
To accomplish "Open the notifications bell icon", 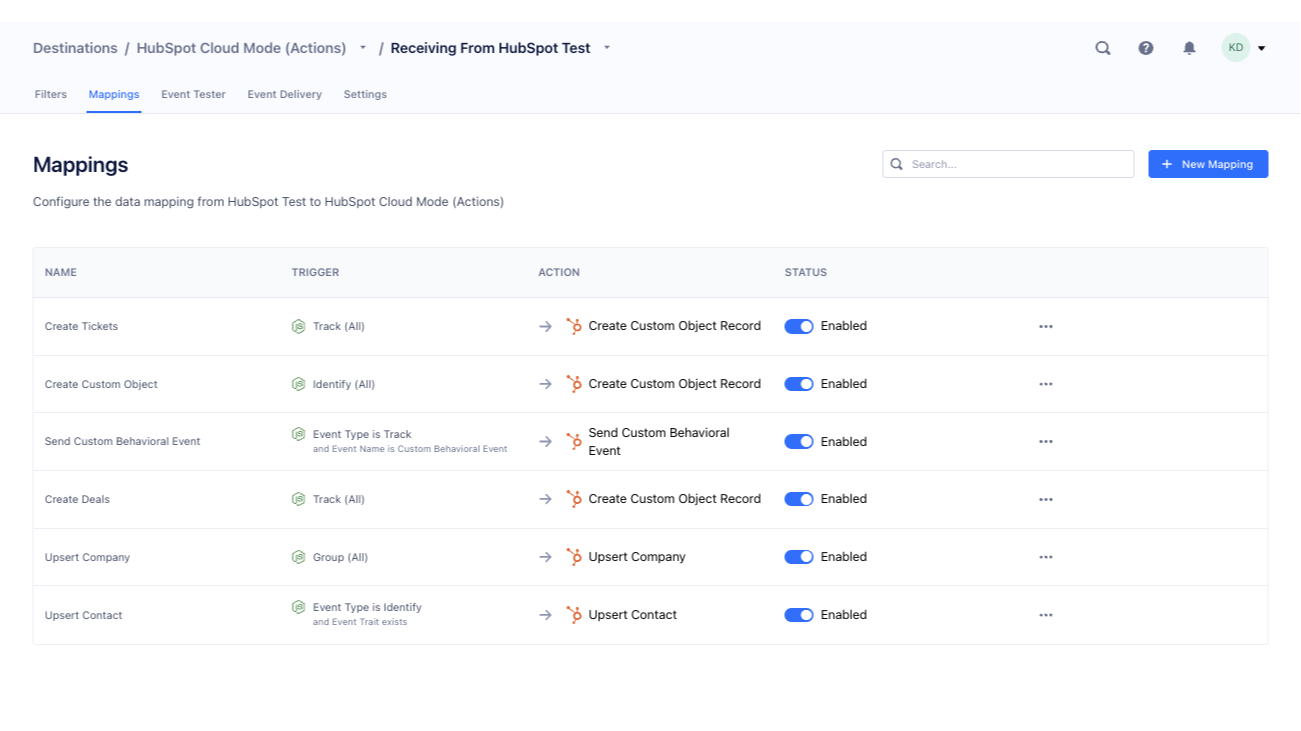I will click(1189, 48).
